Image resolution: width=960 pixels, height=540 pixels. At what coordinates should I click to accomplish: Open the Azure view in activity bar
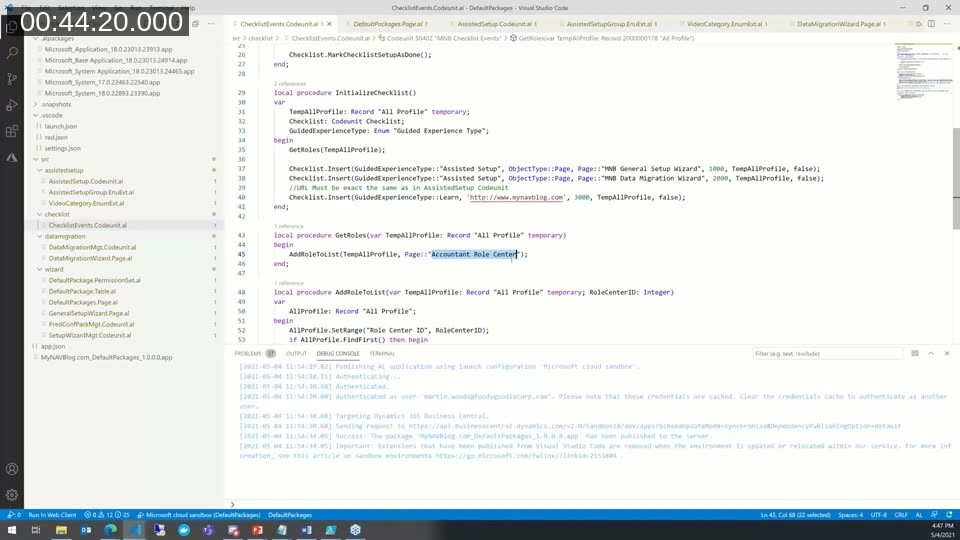click(x=12, y=157)
